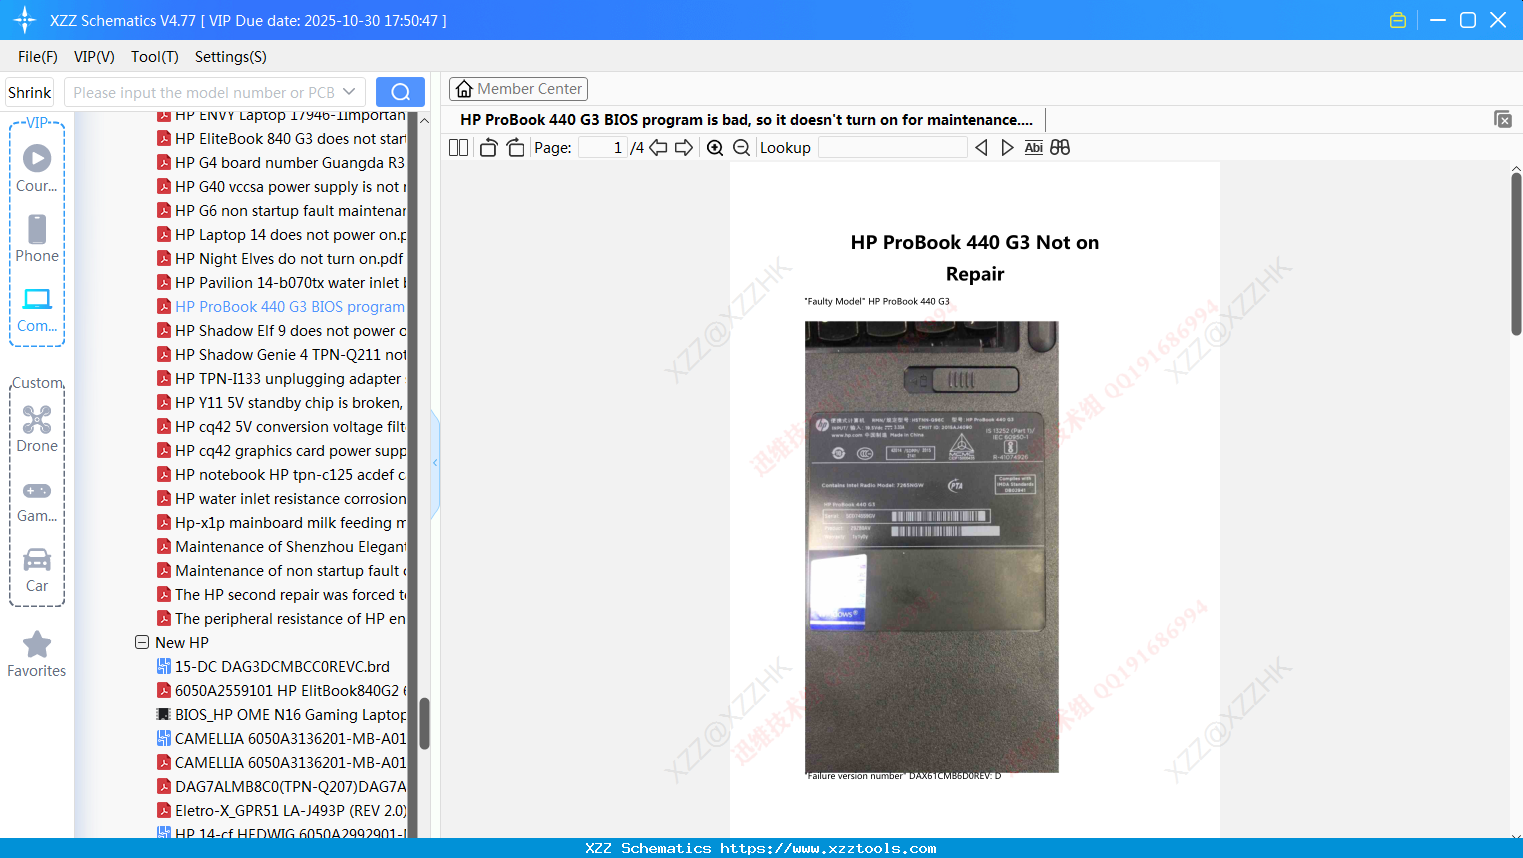
Task: Open HP Pavilion 14-b070tx water inlet file
Action: (281, 282)
